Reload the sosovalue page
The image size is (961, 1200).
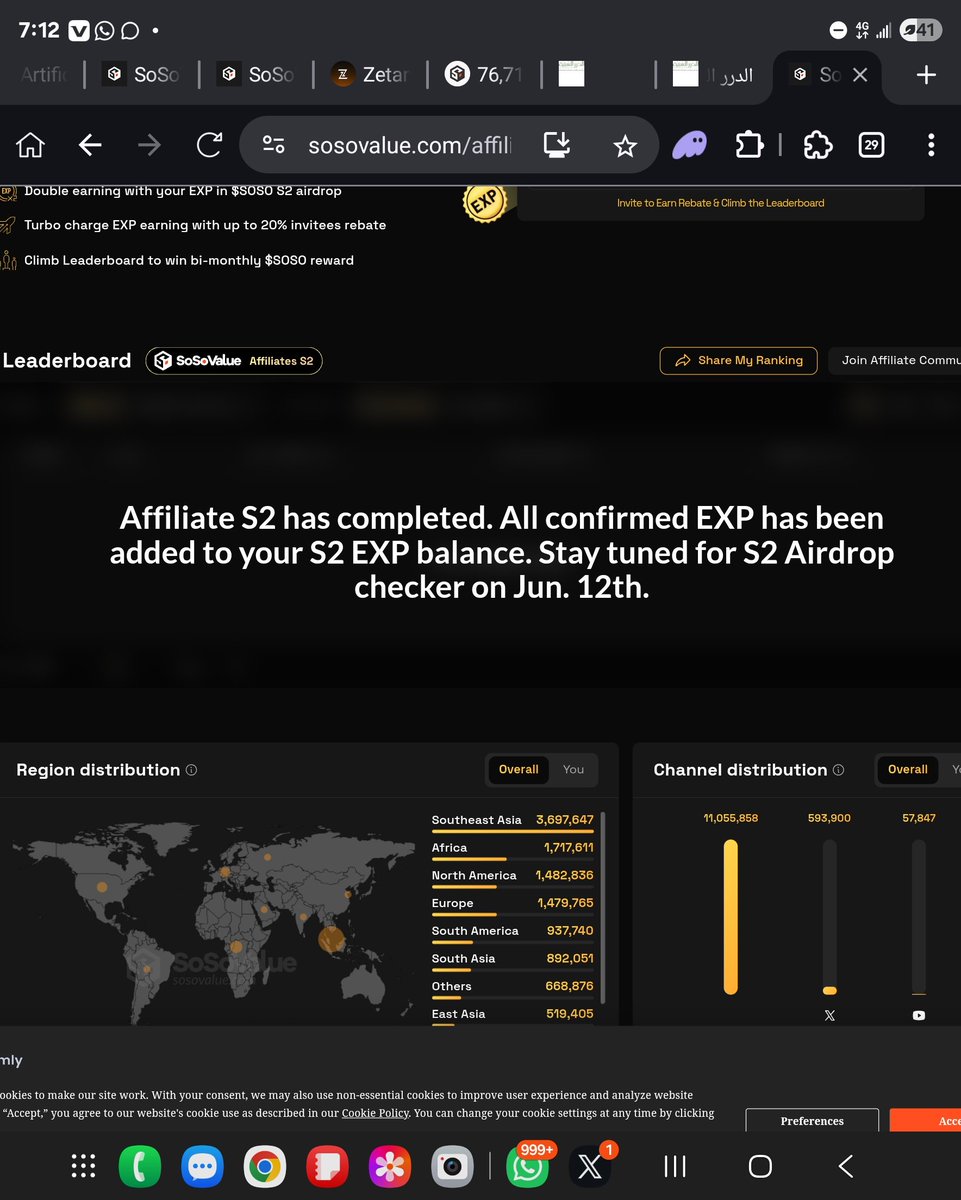coord(209,146)
